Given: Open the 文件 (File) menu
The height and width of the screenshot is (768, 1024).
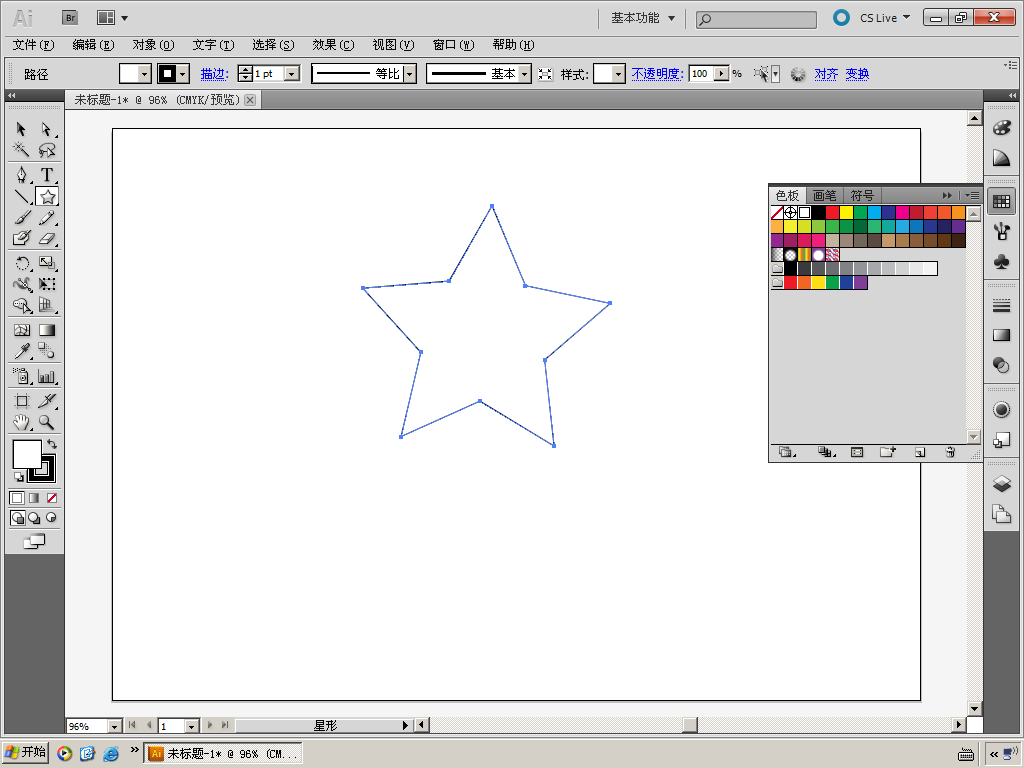Looking at the screenshot, I should (x=33, y=45).
